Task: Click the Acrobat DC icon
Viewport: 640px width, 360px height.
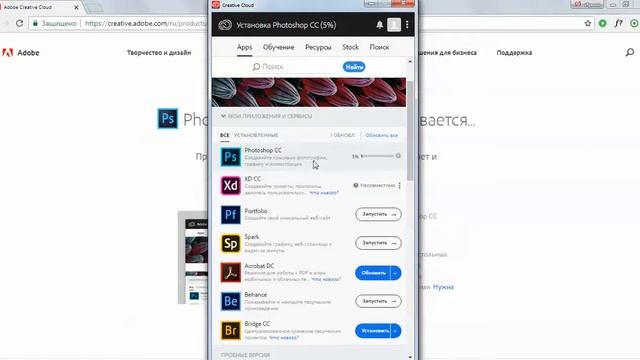Action: 231,273
